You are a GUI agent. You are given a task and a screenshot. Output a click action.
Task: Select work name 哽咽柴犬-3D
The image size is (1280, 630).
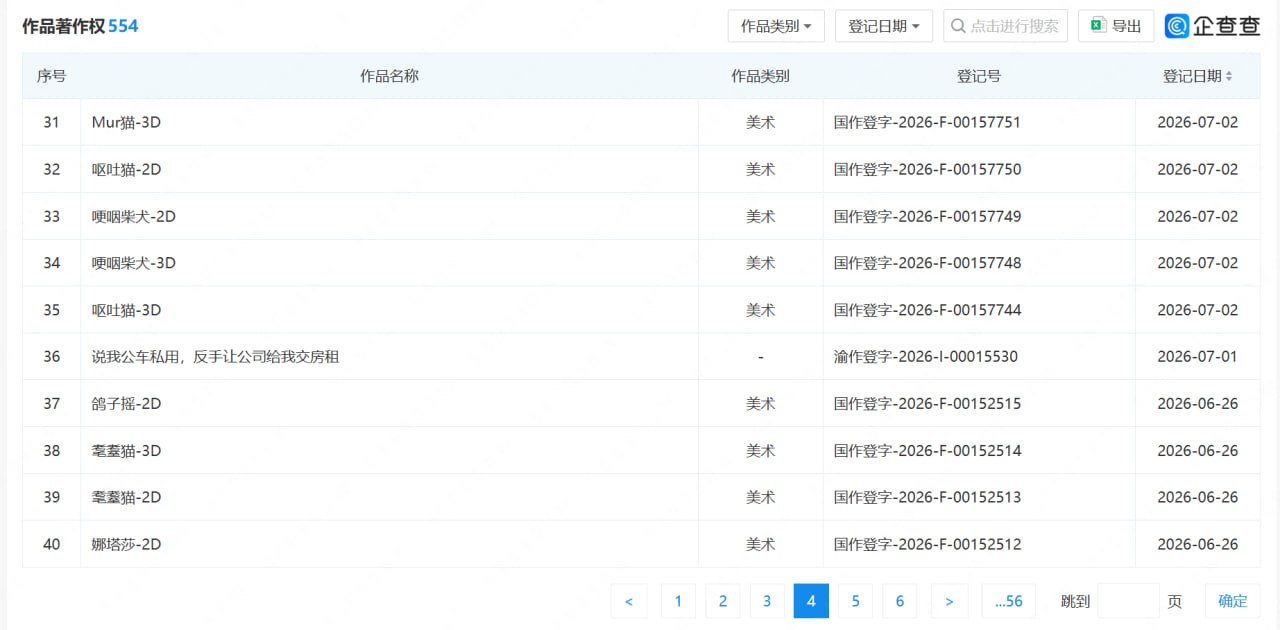click(134, 263)
